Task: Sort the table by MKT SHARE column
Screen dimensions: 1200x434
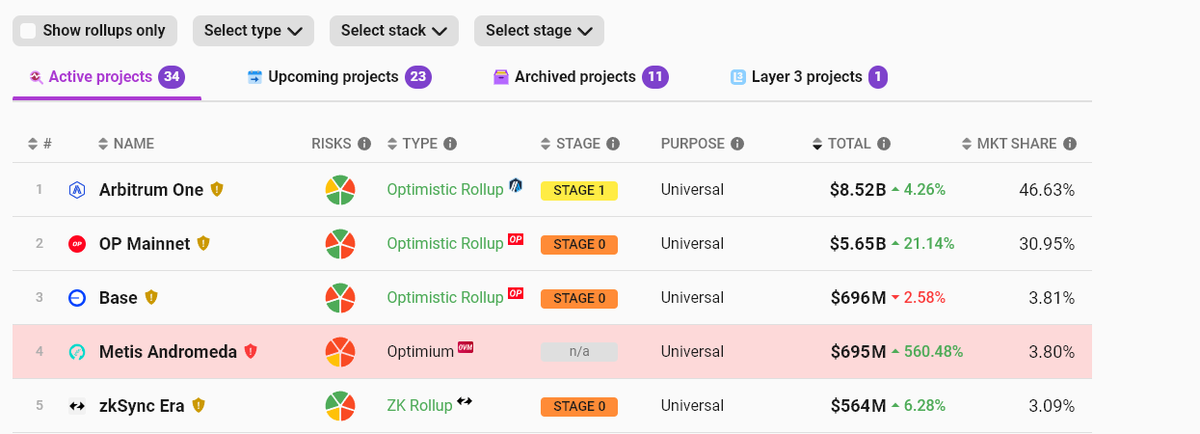Action: (x=1010, y=144)
